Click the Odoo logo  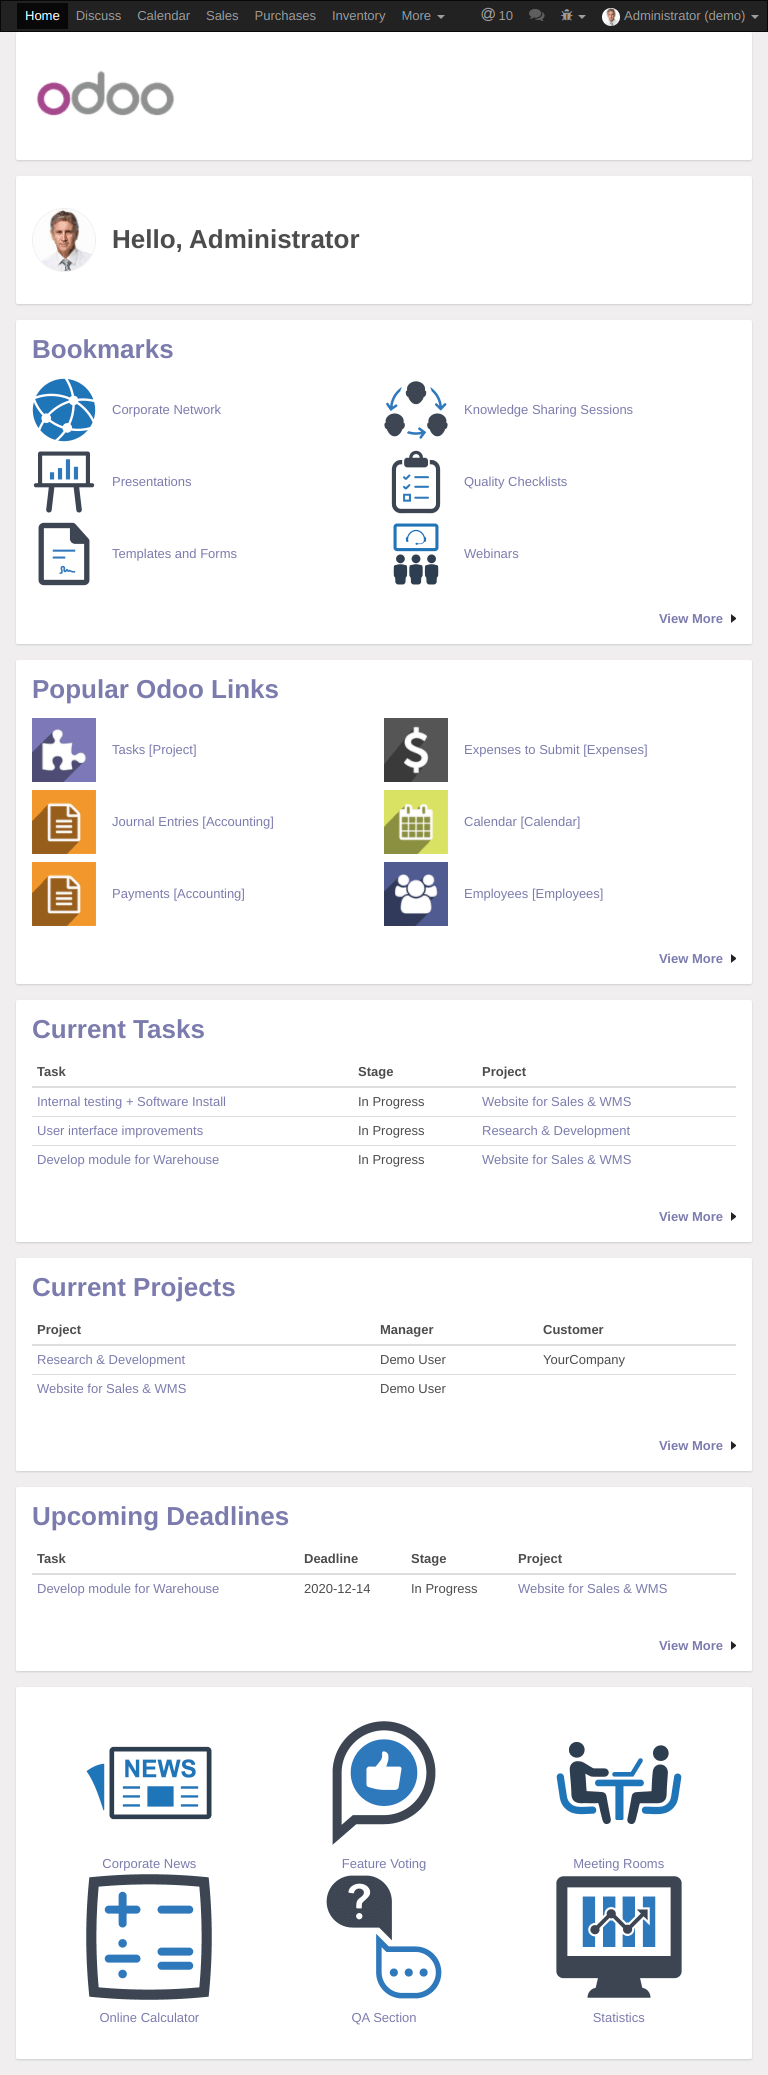pos(106,96)
